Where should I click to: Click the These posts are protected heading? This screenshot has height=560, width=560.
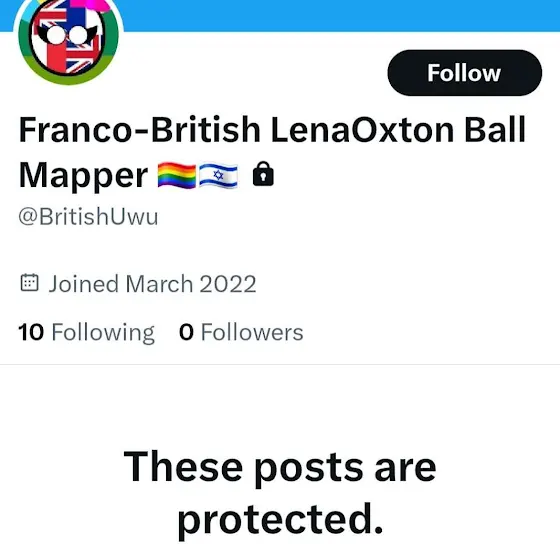(280, 494)
